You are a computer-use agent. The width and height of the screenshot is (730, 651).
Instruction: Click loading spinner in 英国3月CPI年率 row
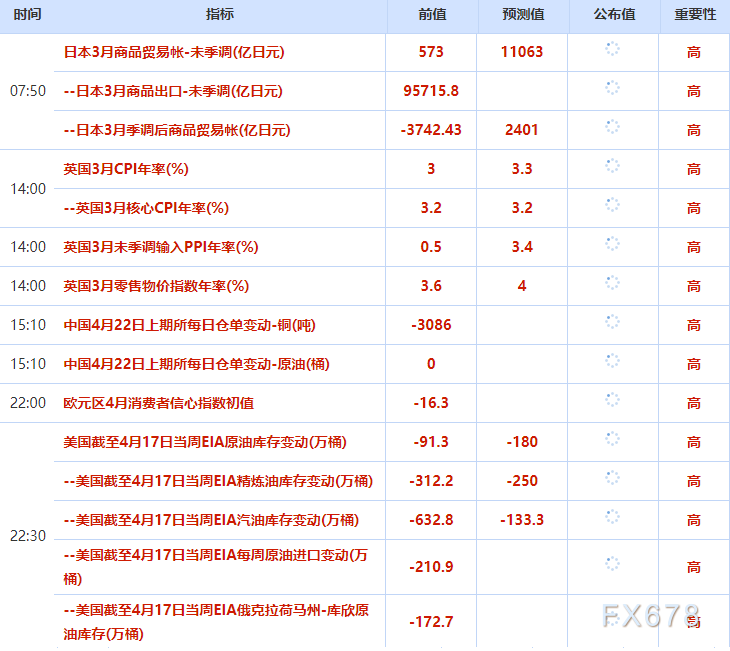tap(612, 166)
